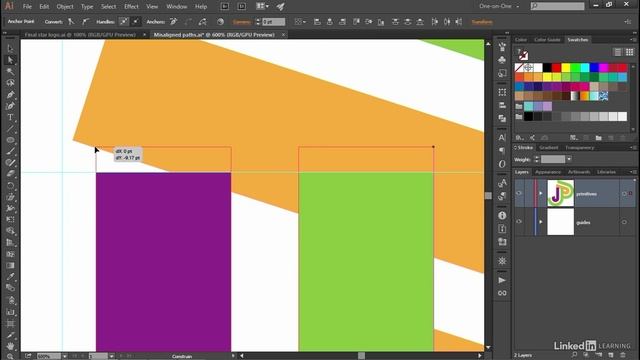
Task: Select the Lasso tool
Action: (10, 83)
